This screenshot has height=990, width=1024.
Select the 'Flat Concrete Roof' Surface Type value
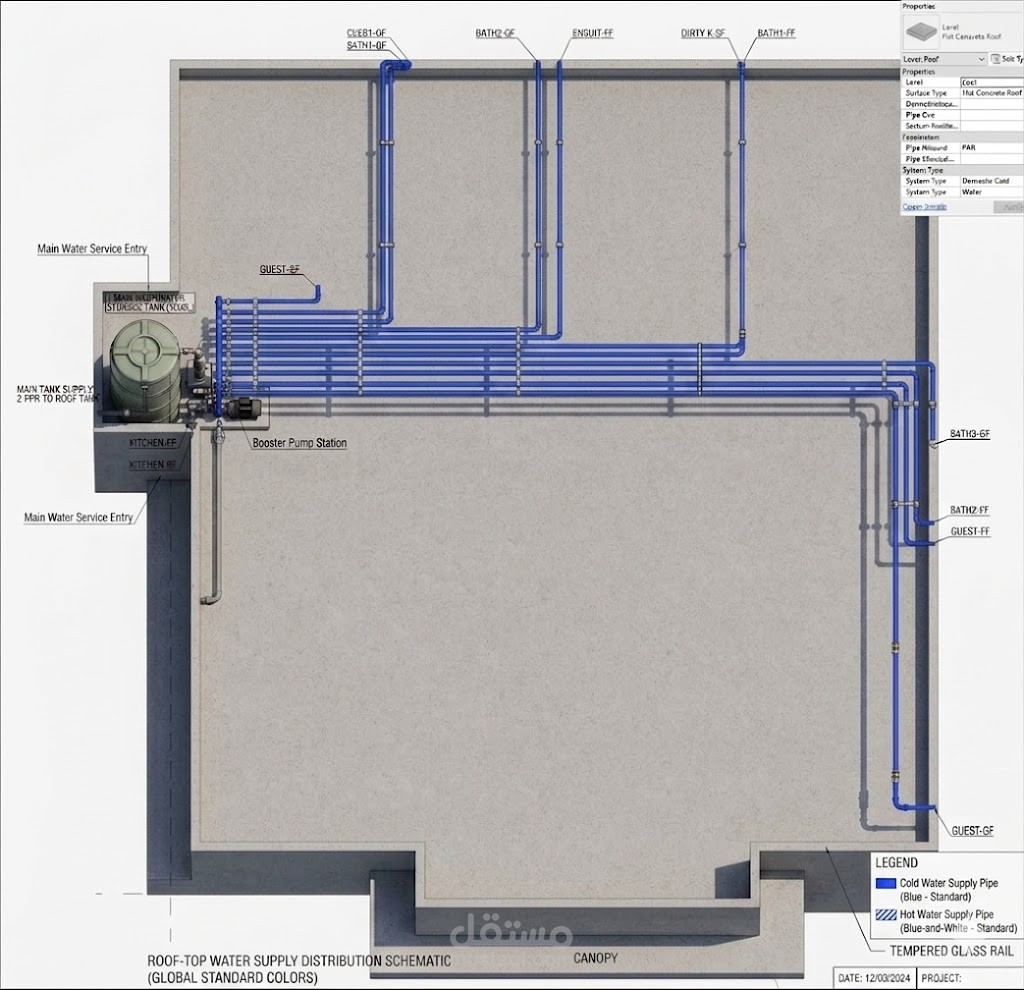tap(991, 93)
